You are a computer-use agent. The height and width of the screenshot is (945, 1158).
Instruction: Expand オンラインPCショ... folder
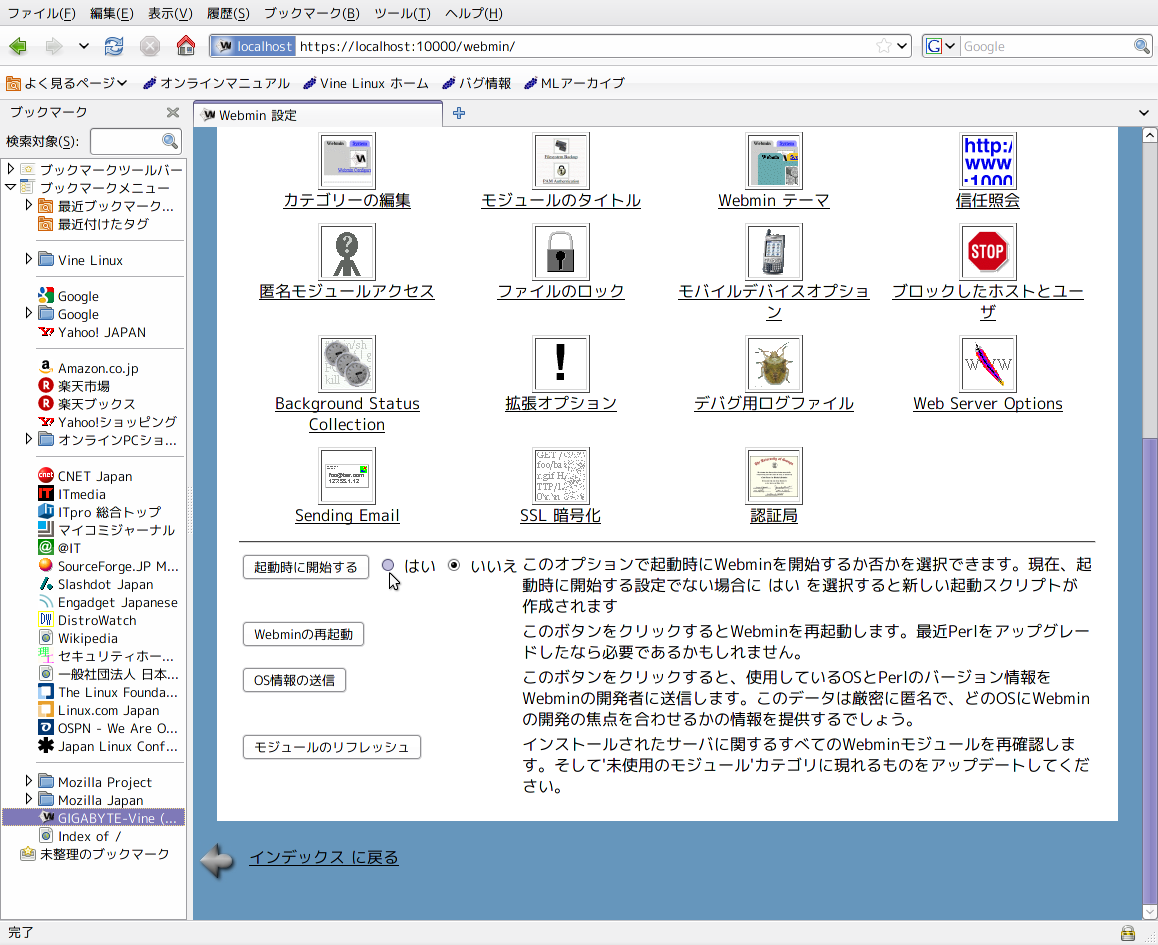[28, 439]
